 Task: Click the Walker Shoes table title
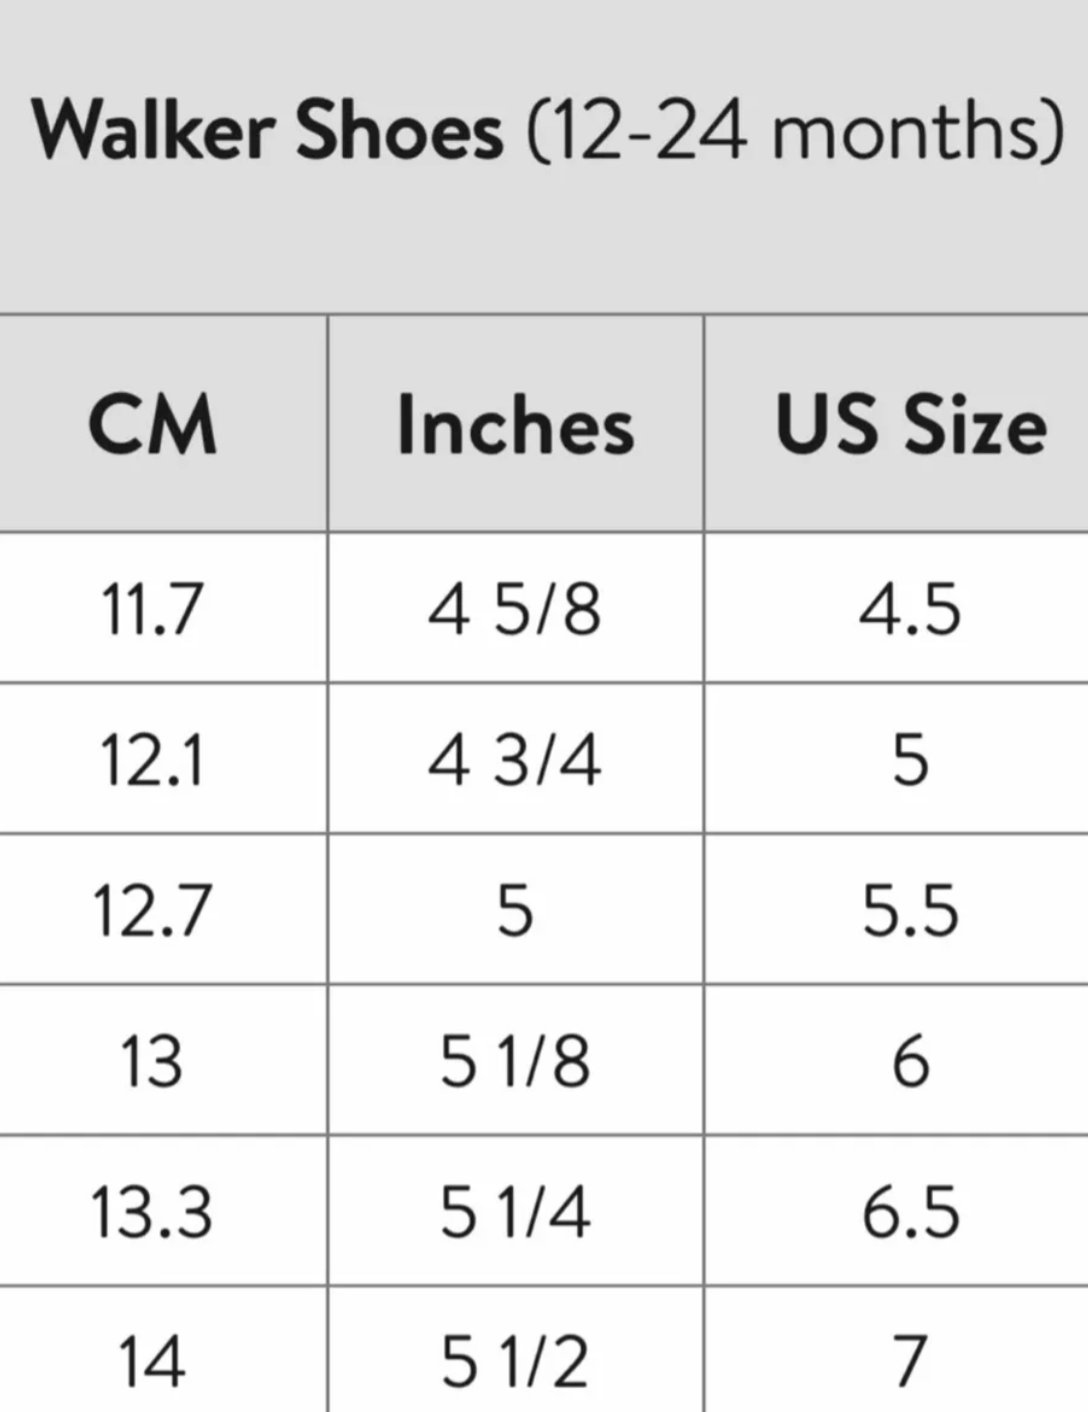[x=546, y=131]
